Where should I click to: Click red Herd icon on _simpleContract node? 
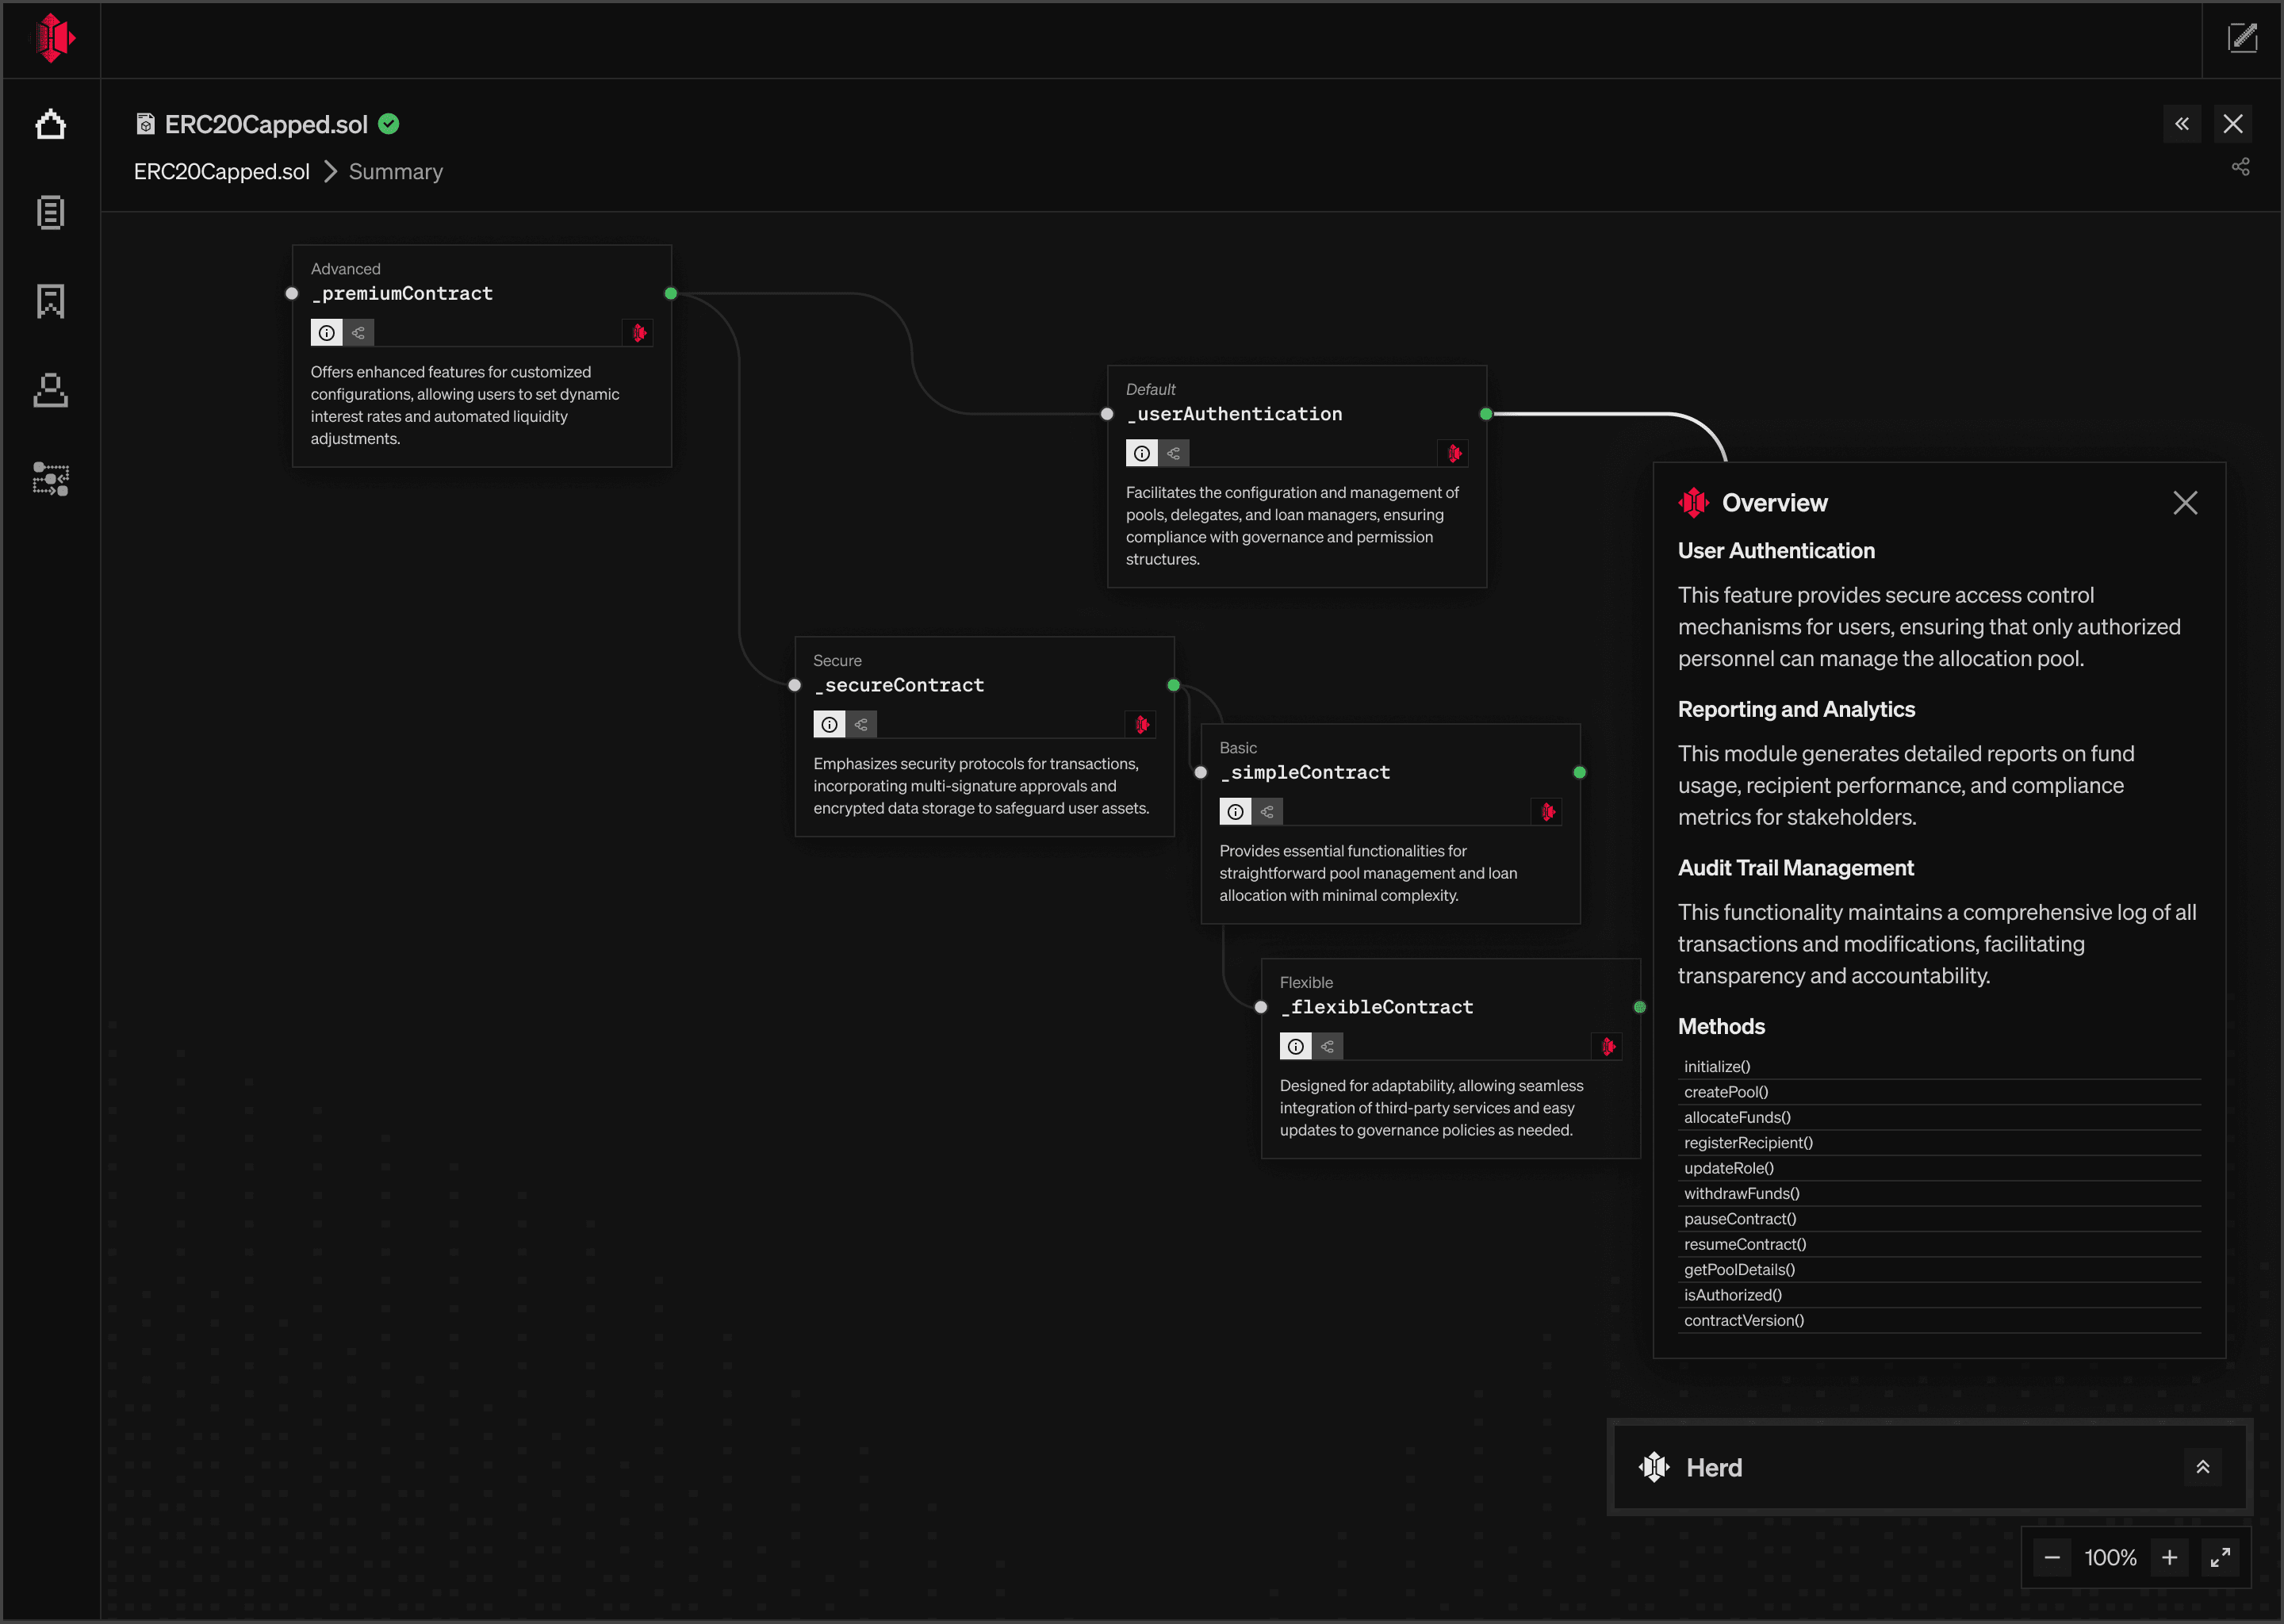1547,812
